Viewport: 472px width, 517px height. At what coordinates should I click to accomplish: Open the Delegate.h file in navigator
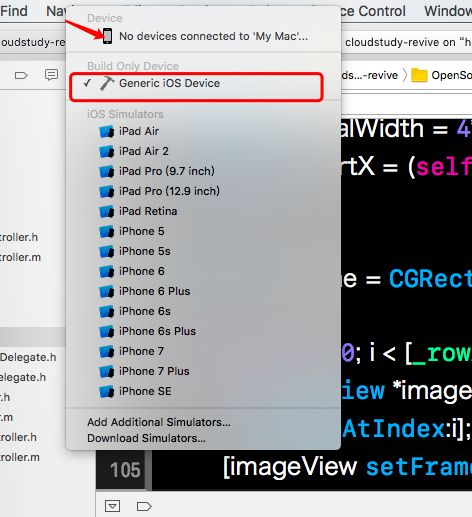point(28,357)
